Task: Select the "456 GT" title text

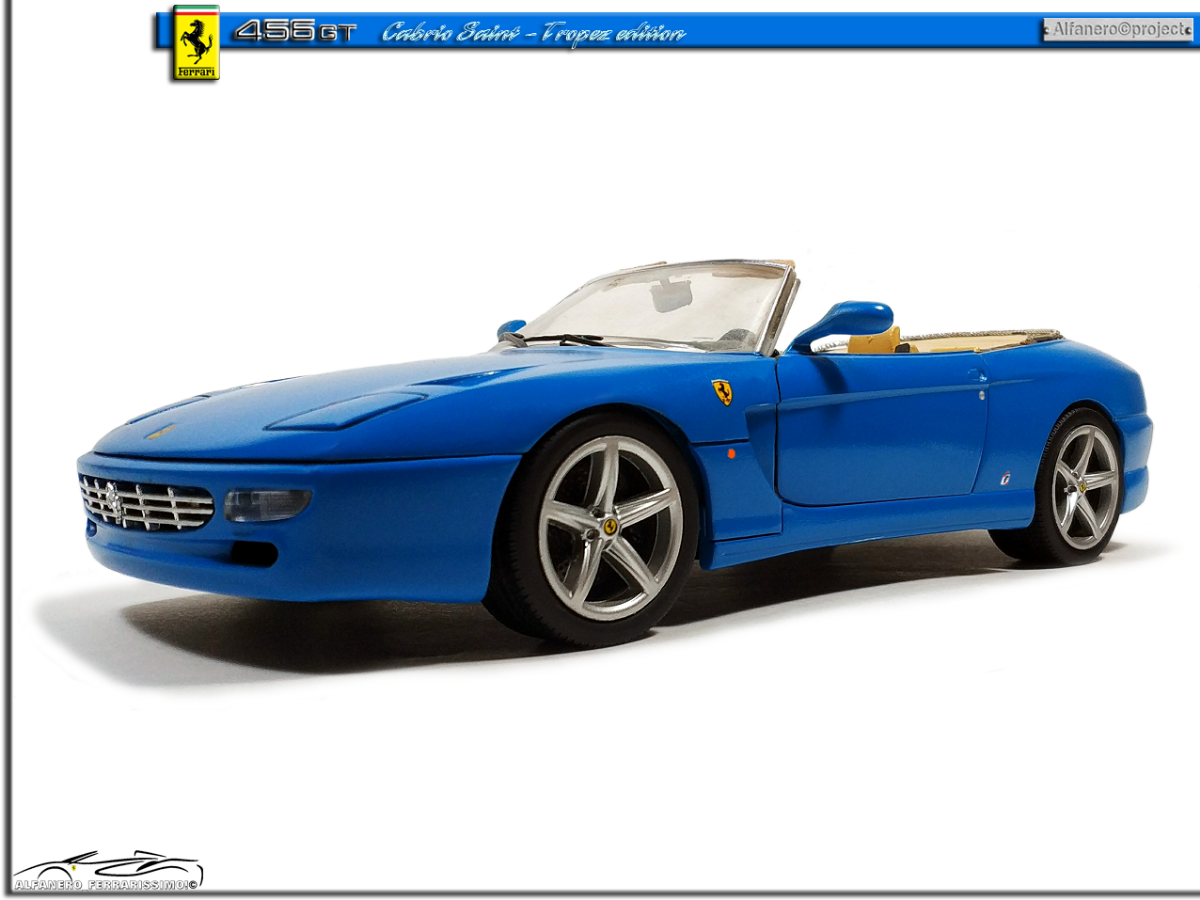Action: tap(295, 31)
